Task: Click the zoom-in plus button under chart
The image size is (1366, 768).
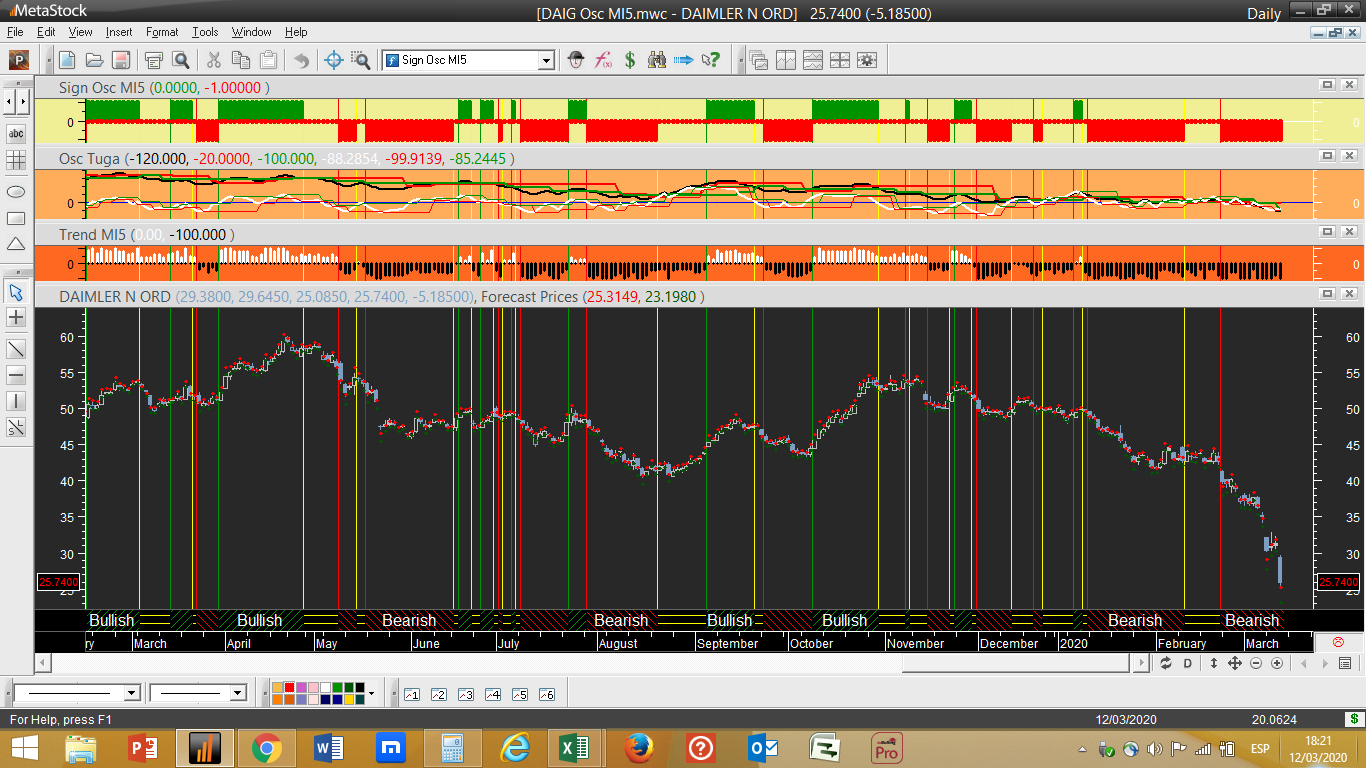Action: (x=1277, y=663)
